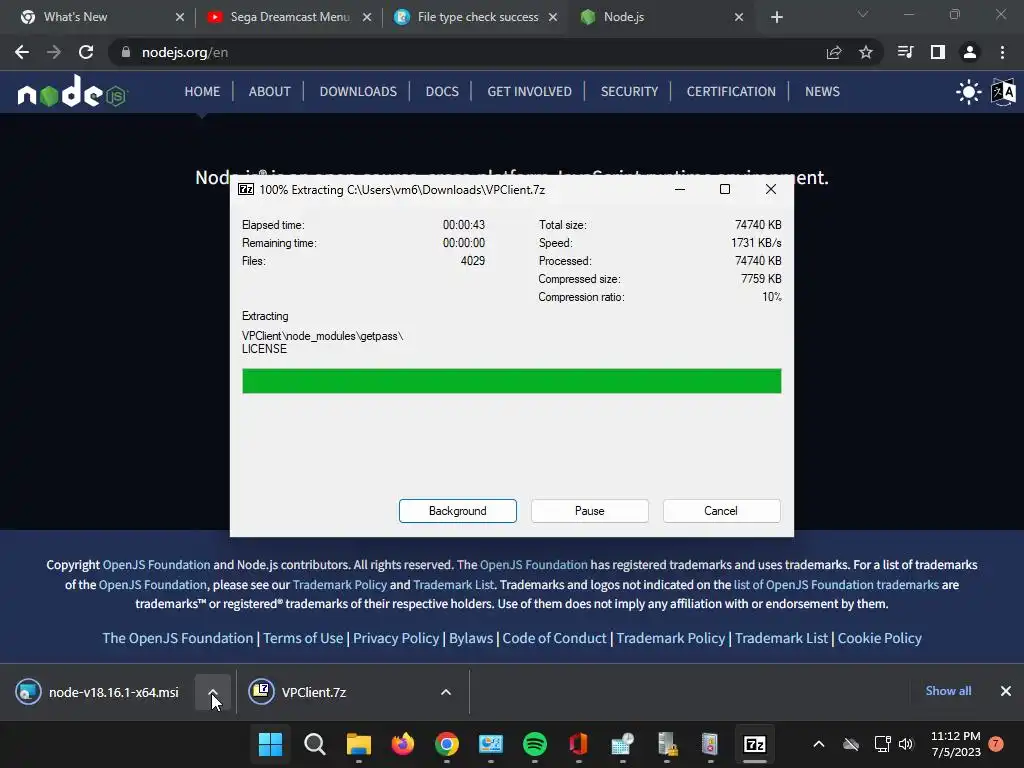
Task: Reload the nodejs.org page
Action: (86, 52)
